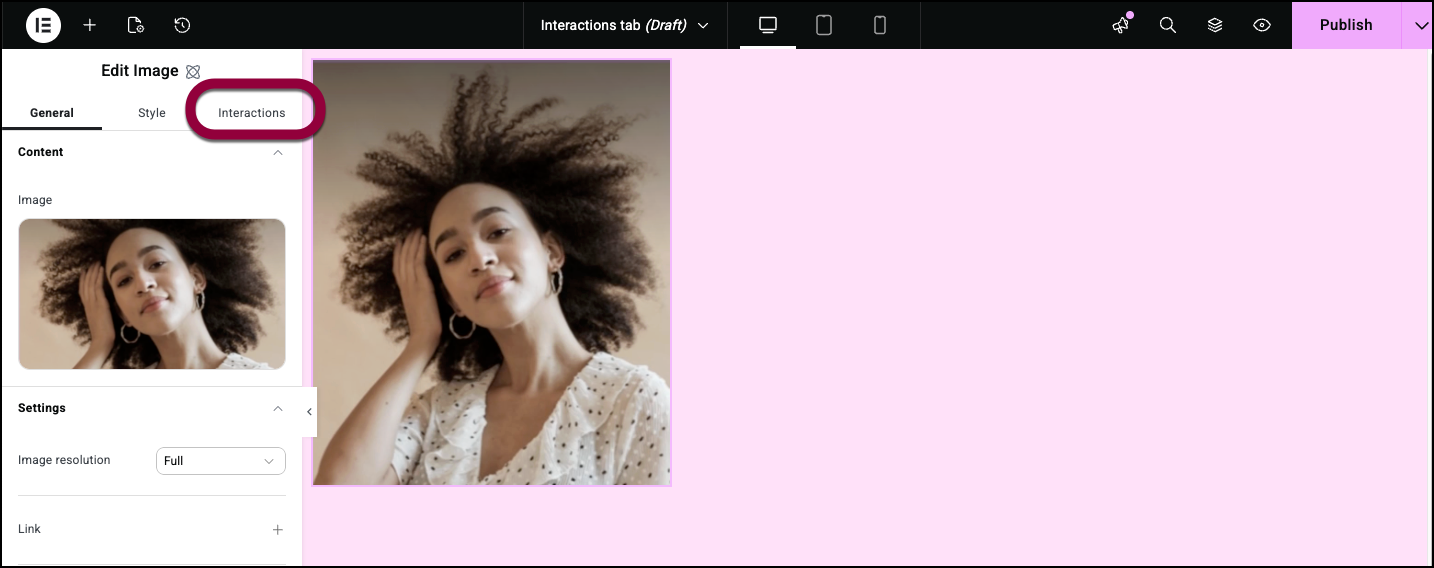Switch to mobile device view
Viewport: 1434px width, 568px height.
click(880, 25)
